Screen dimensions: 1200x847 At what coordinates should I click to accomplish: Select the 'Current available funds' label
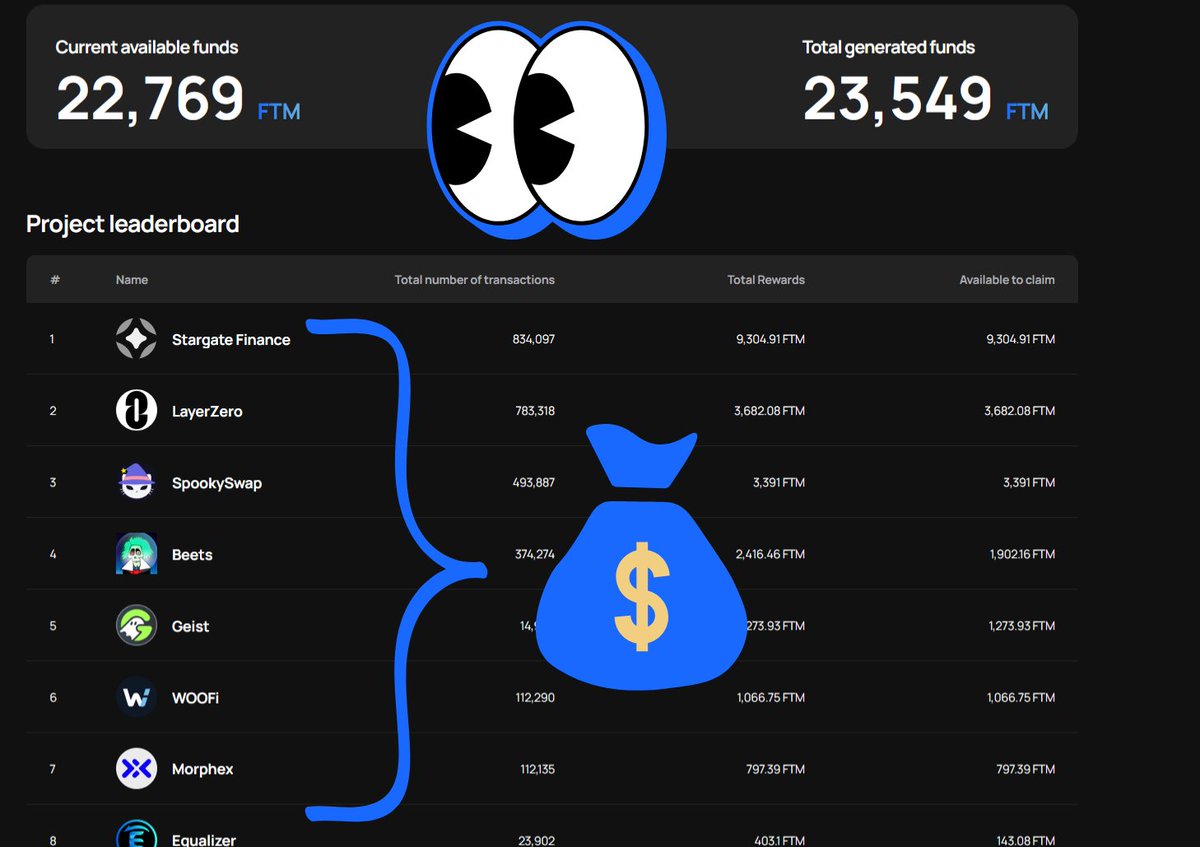point(147,47)
